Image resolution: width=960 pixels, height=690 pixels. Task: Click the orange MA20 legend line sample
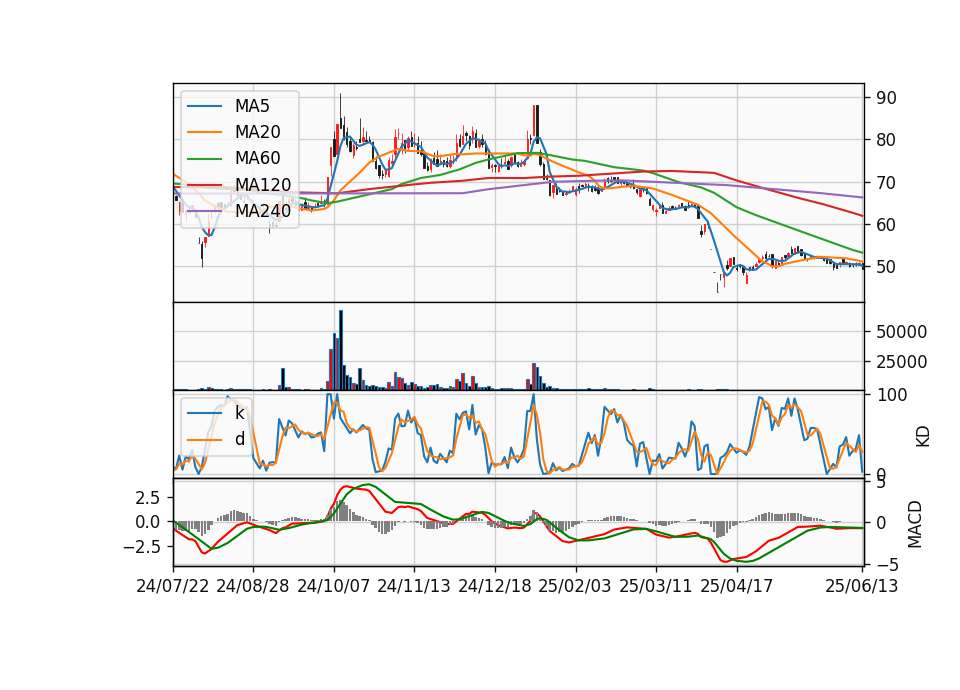point(204,132)
